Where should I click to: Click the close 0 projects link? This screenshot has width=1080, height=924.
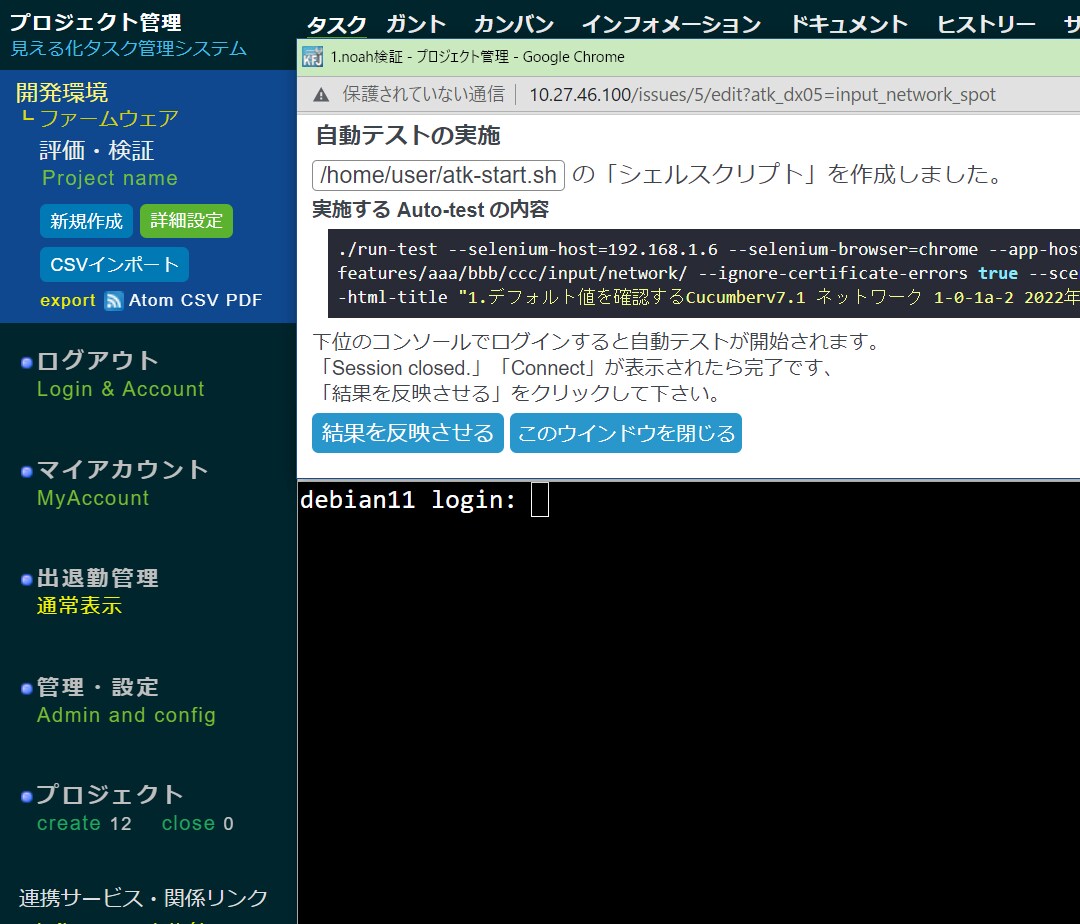click(198, 823)
